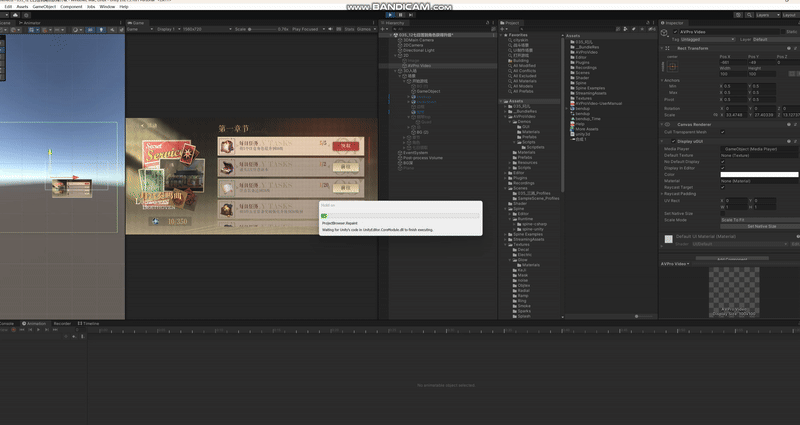Select the Inspector panel tab
The height and width of the screenshot is (425, 800).
tap(672, 23)
